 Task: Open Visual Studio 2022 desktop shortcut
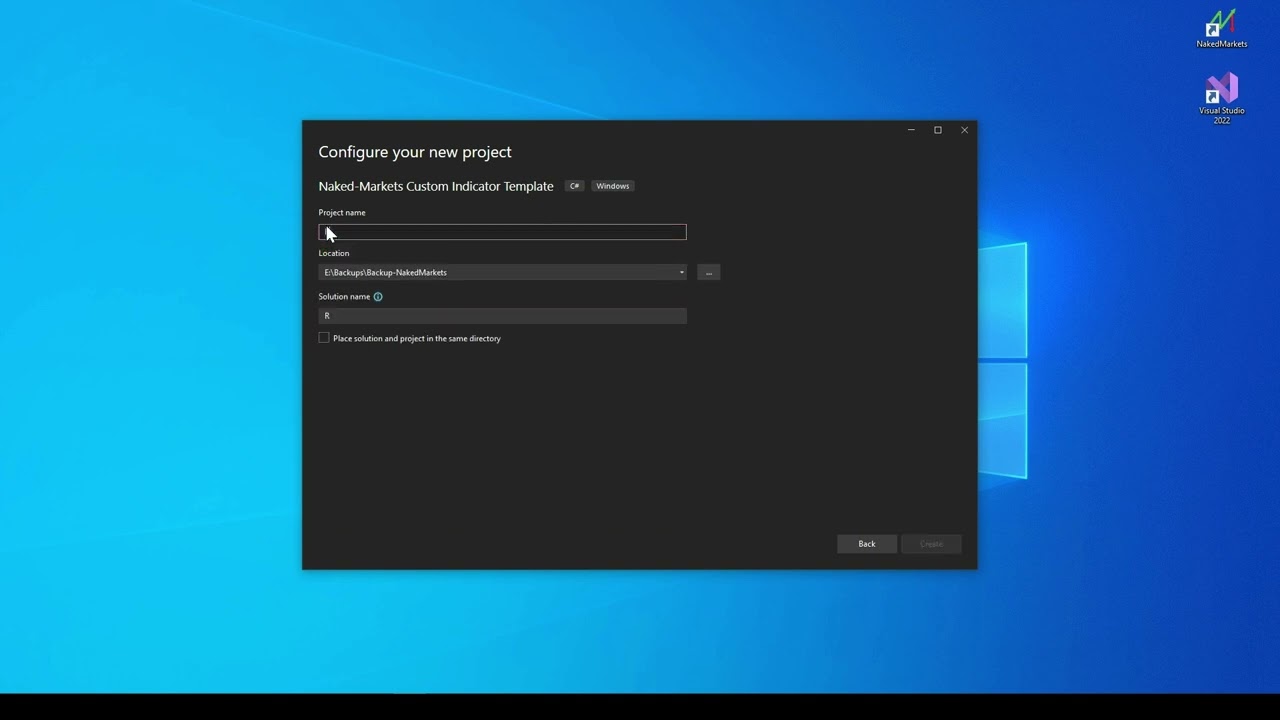coord(1221,98)
